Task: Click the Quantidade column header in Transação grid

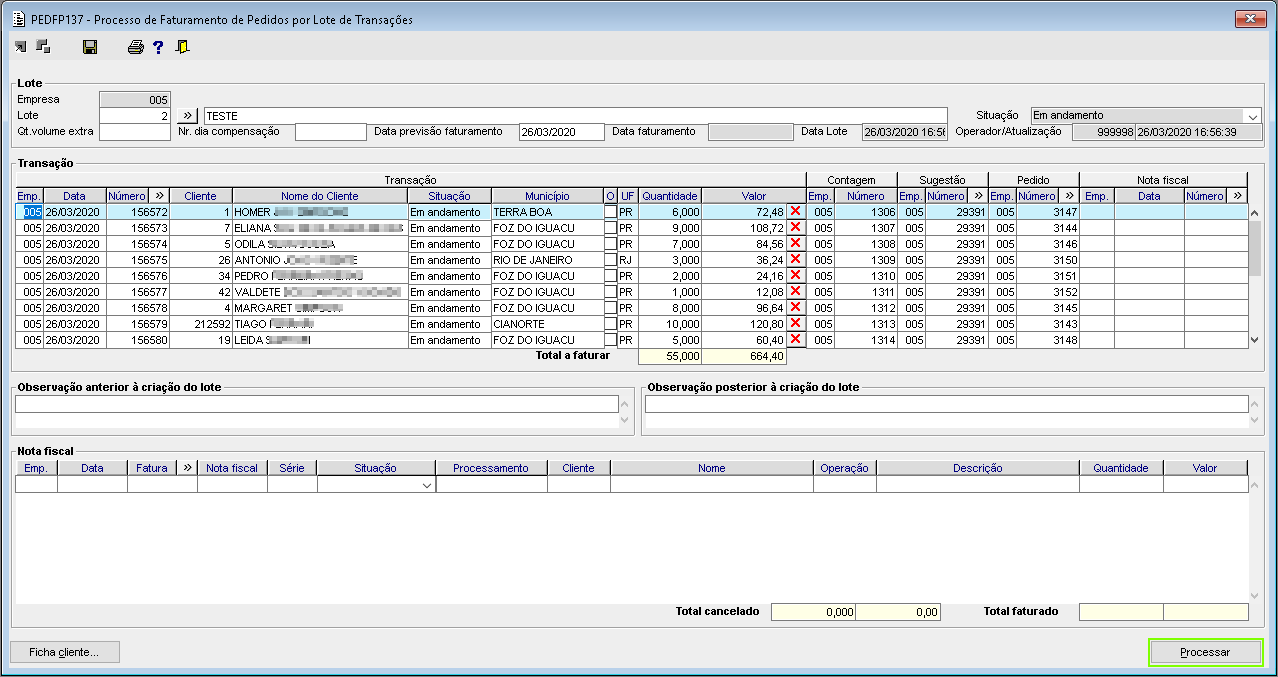Action: click(670, 196)
